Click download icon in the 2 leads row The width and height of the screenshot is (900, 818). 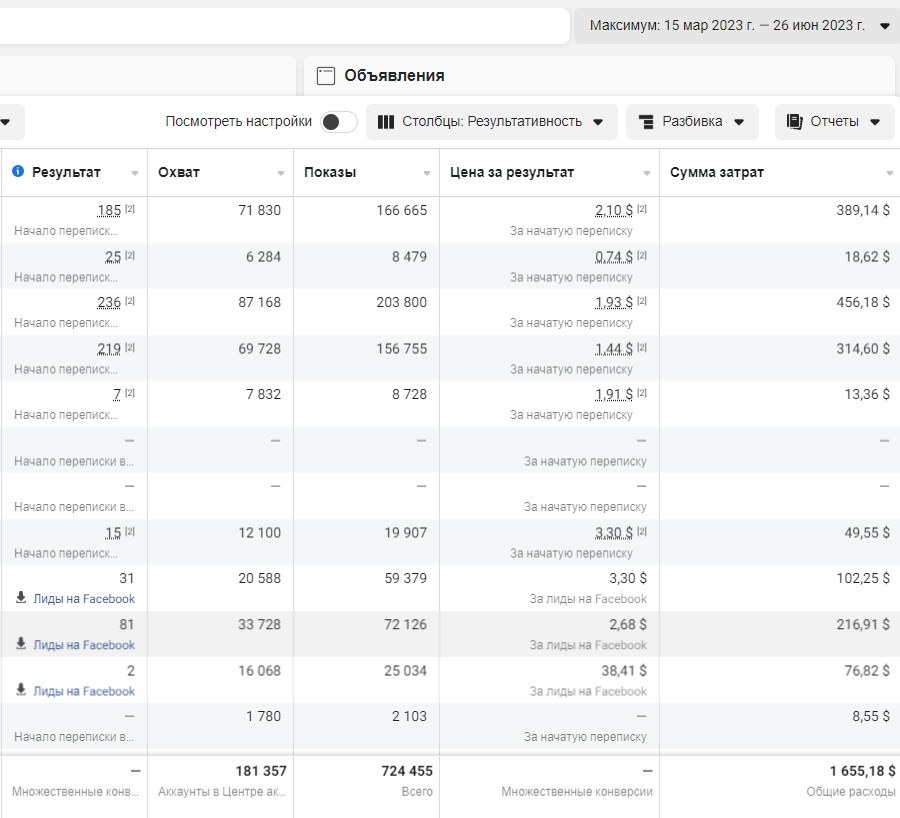click(x=21, y=690)
